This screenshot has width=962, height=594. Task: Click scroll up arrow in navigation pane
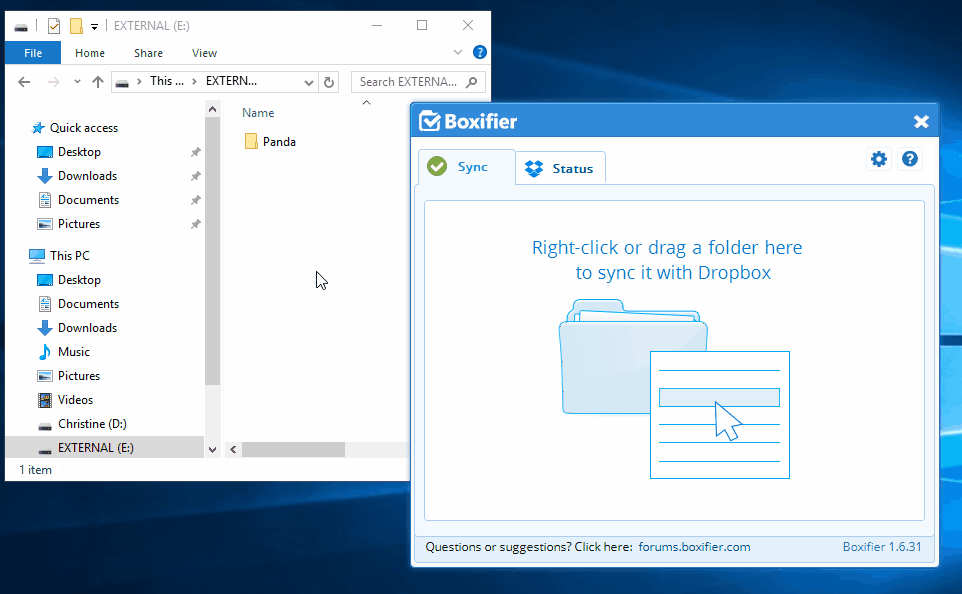(x=212, y=109)
